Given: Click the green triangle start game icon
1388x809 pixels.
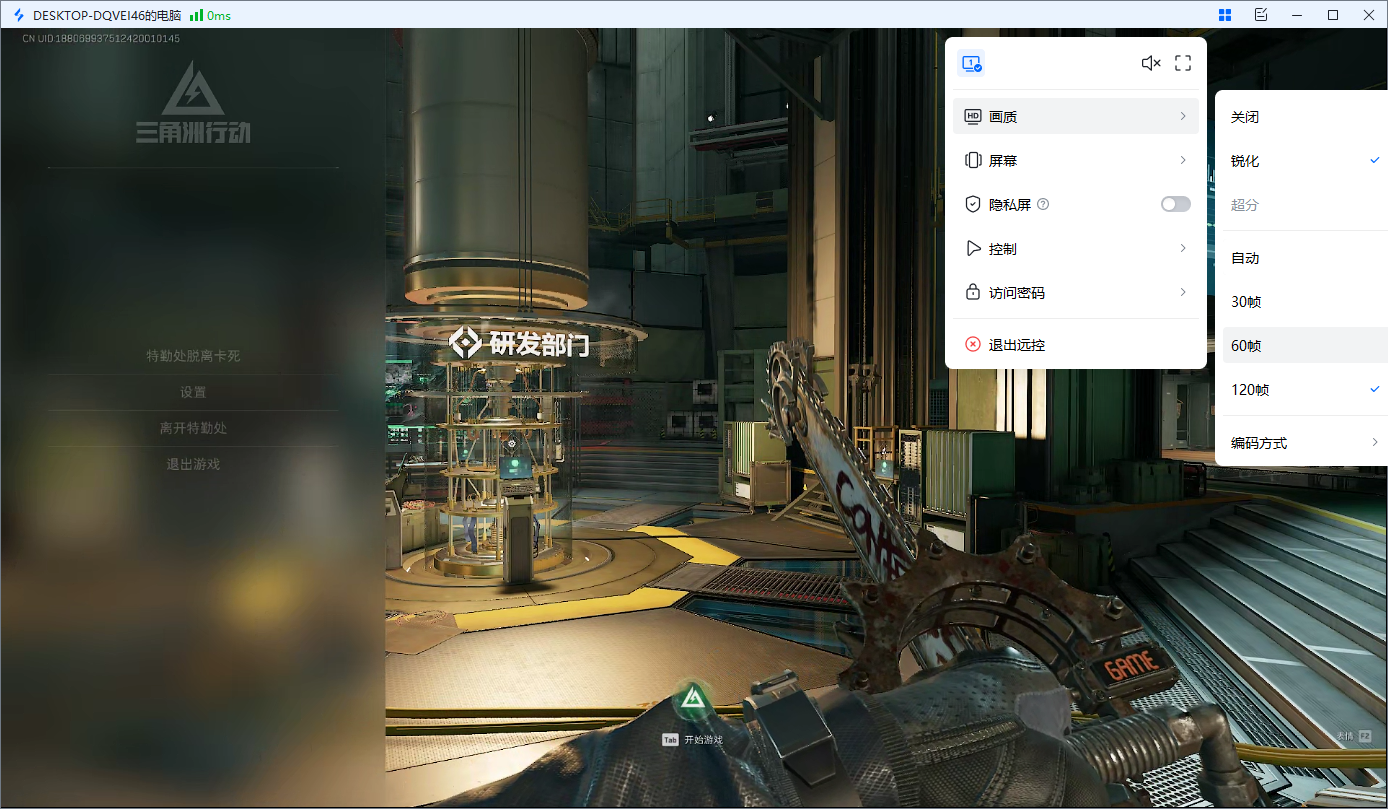Looking at the screenshot, I should pos(691,701).
